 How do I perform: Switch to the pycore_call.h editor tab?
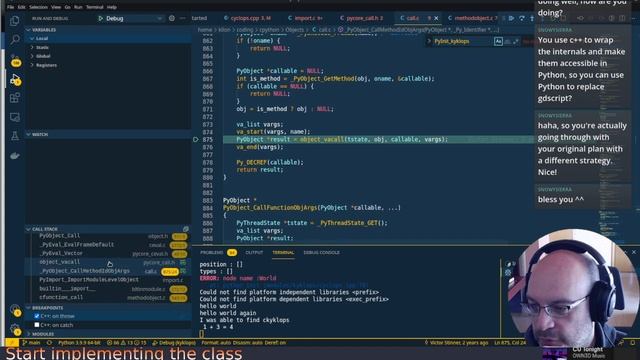click(362, 18)
